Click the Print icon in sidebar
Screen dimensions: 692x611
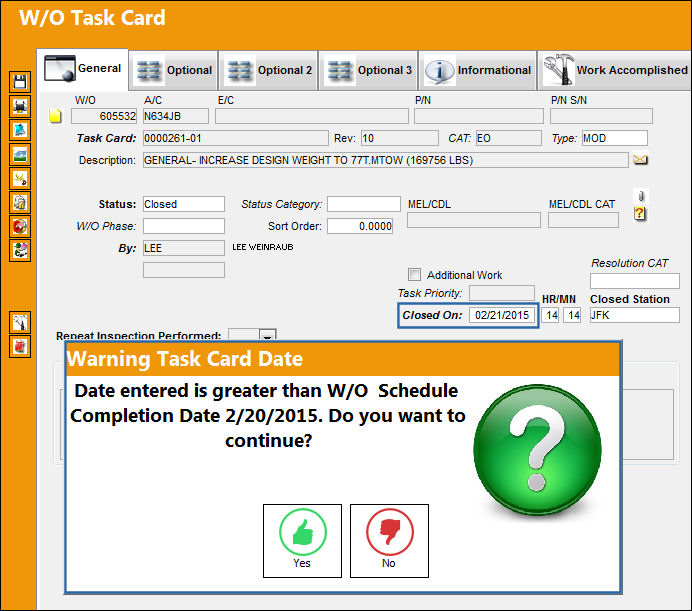point(20,106)
